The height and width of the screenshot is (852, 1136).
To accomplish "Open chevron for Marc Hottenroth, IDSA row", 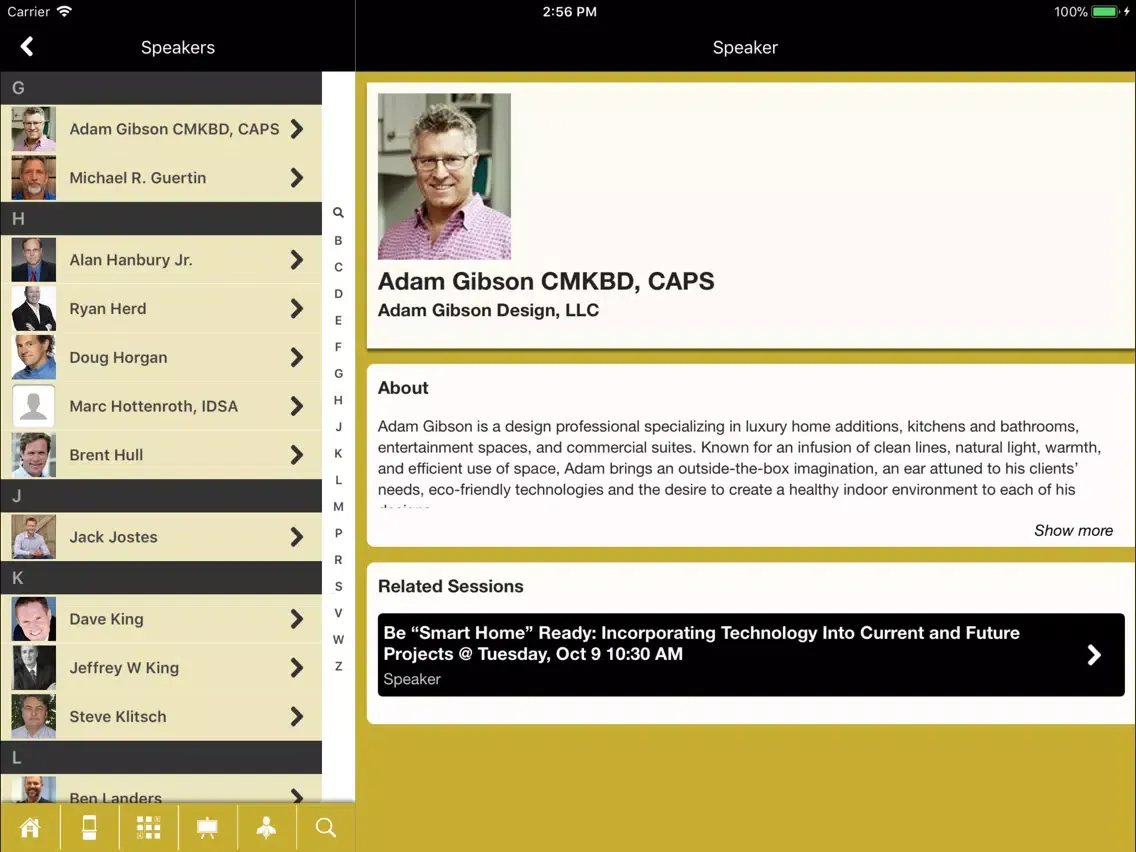I will (297, 406).
